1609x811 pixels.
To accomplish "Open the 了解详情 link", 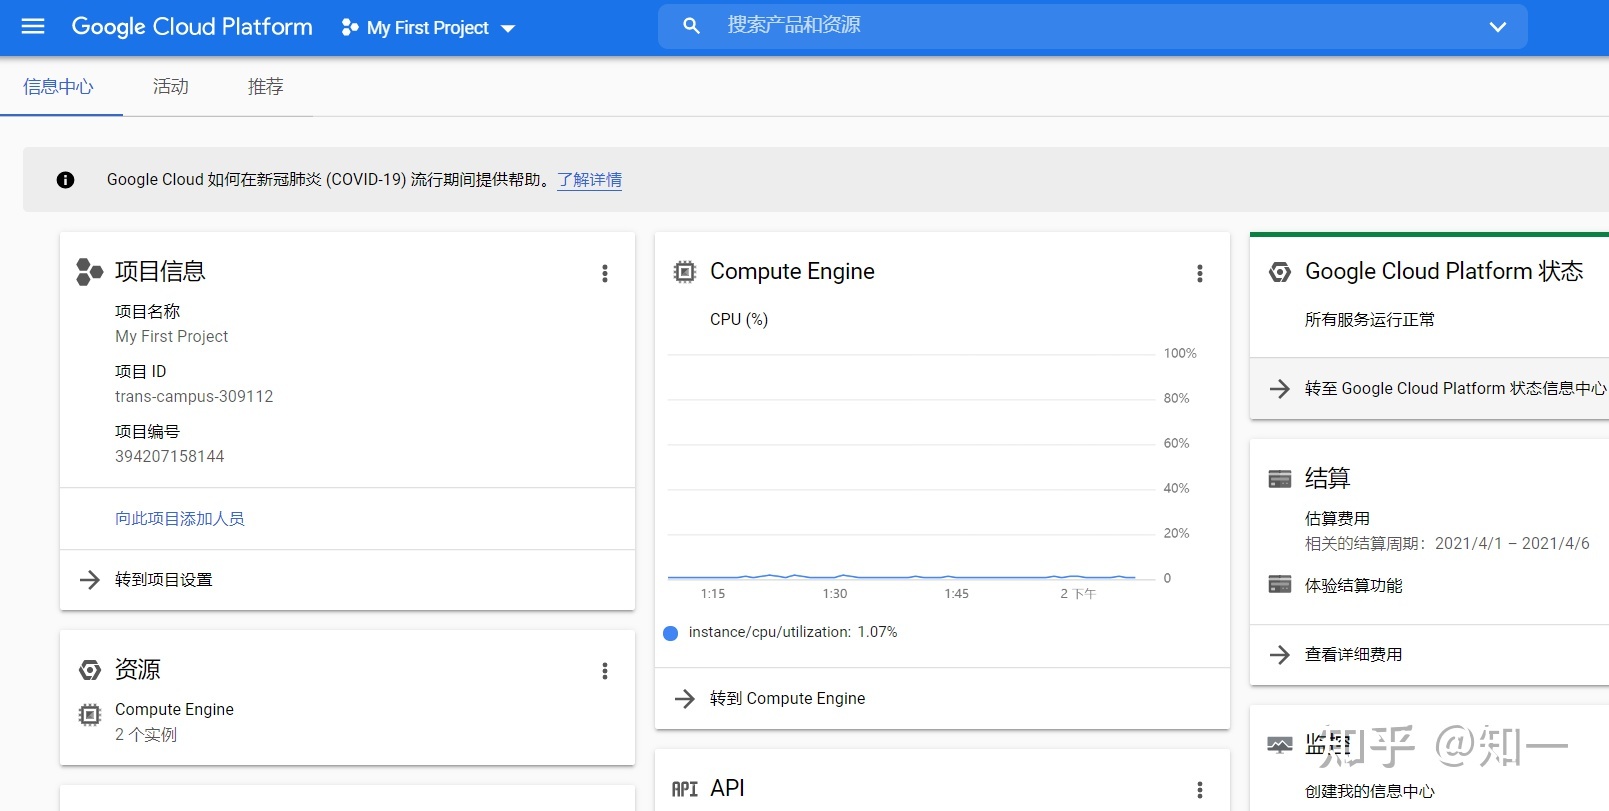I will pyautogui.click(x=589, y=180).
